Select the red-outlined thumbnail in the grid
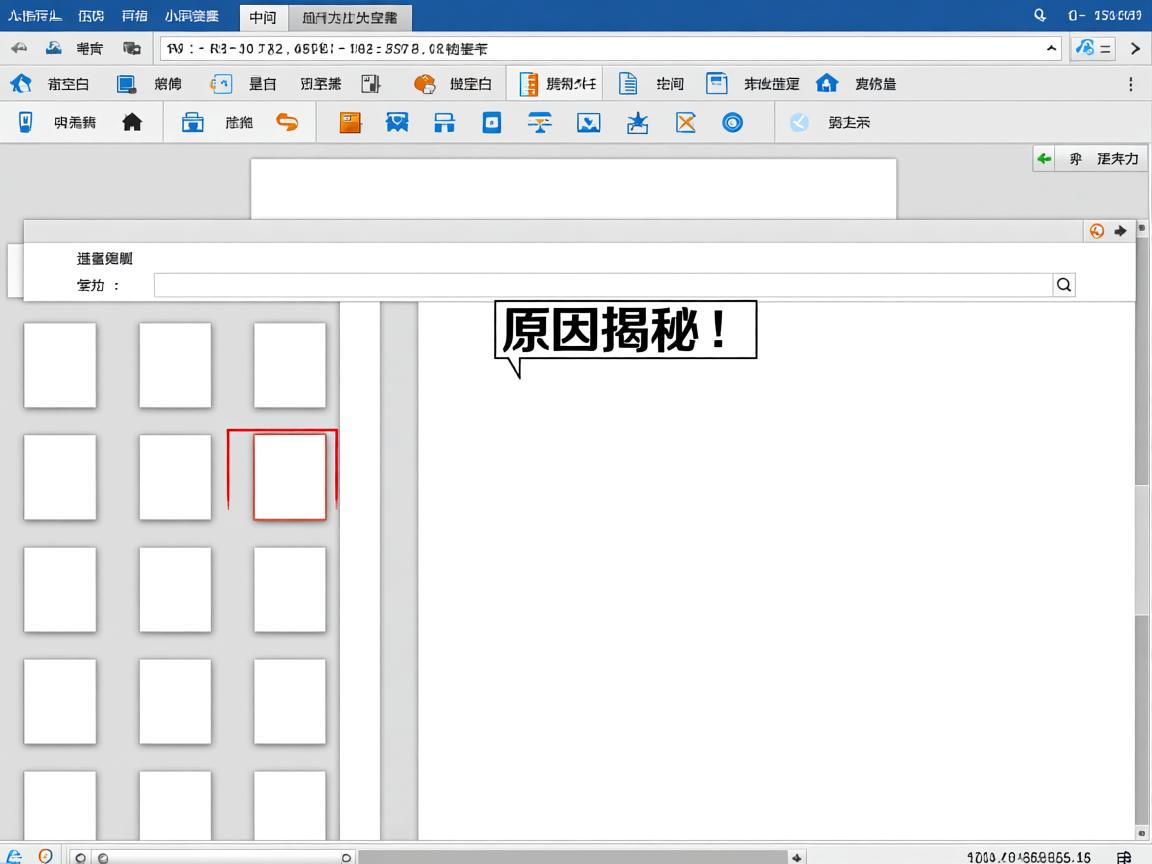This screenshot has width=1152, height=864. point(290,476)
